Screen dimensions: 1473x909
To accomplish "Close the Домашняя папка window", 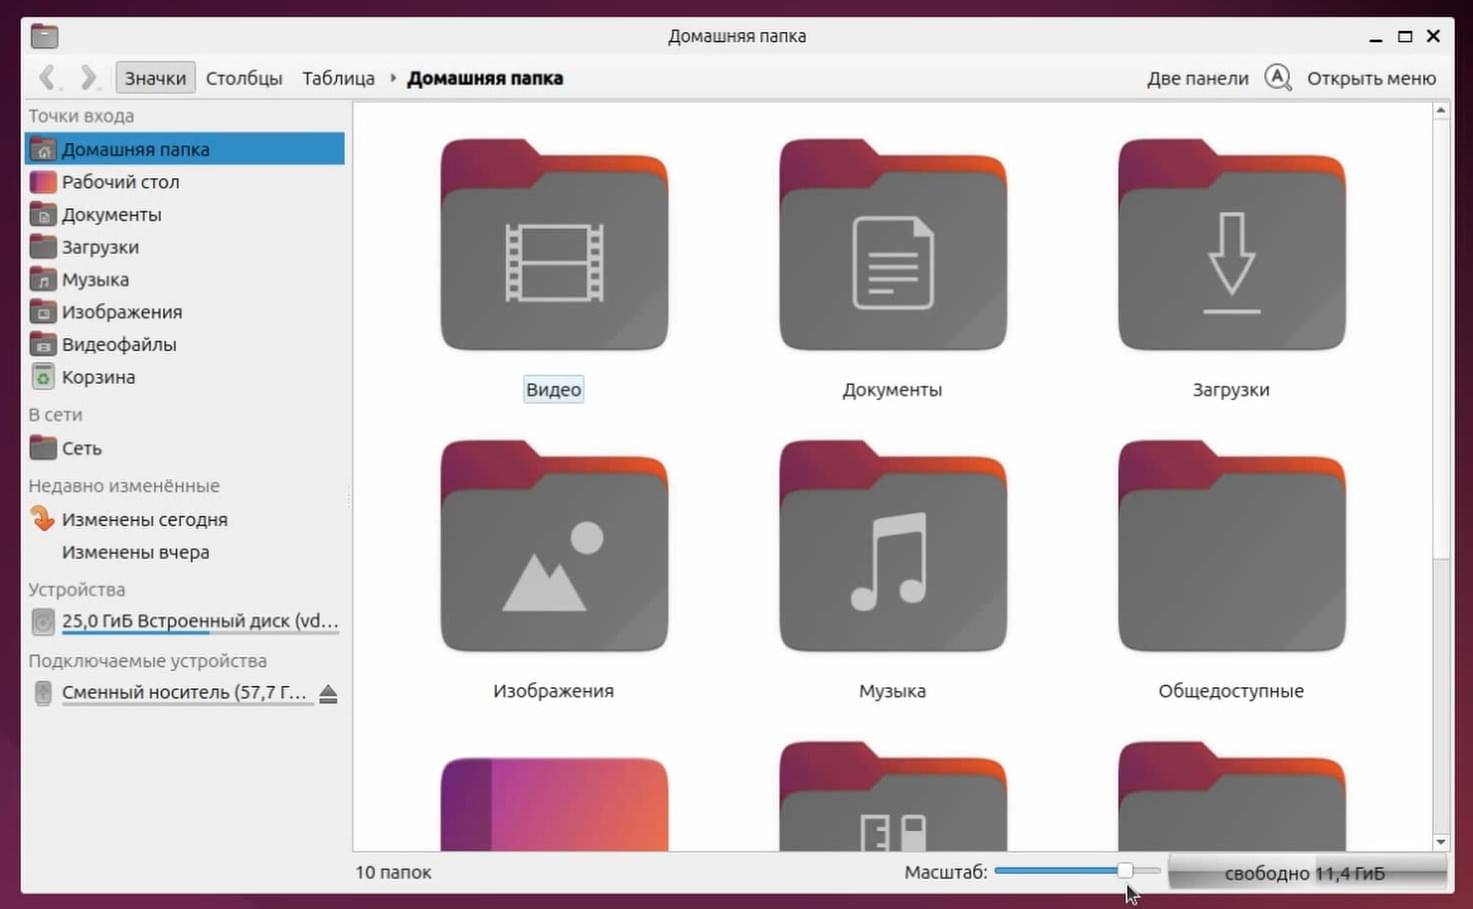I will point(1433,36).
